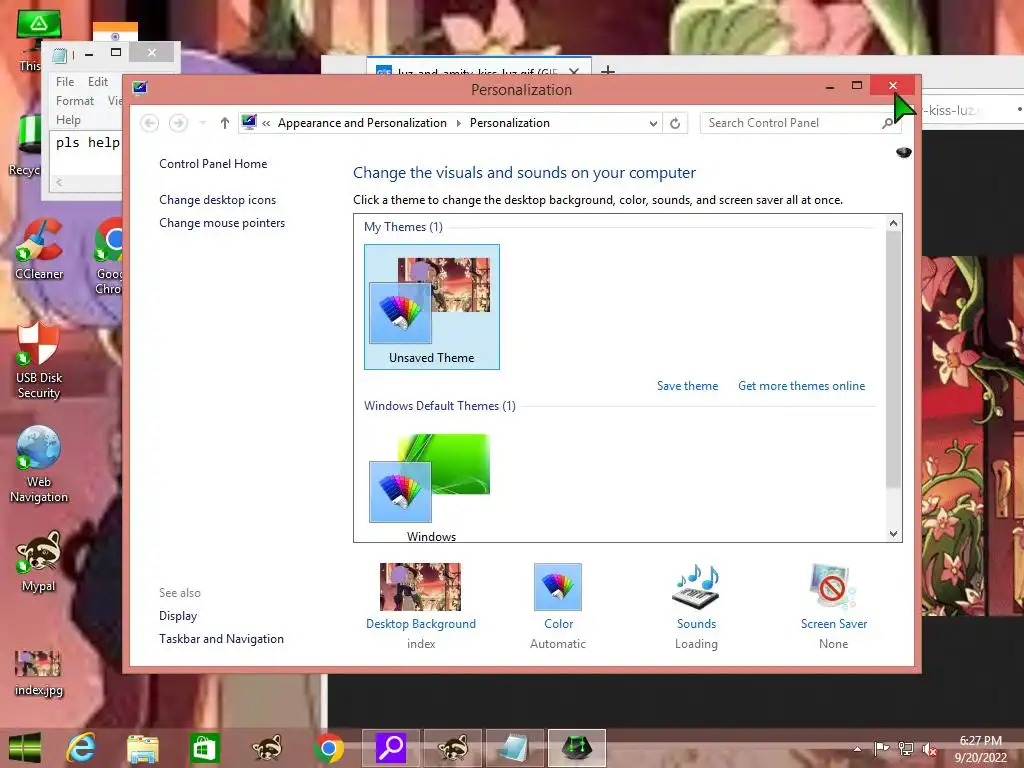Image resolution: width=1024 pixels, height=768 pixels.
Task: Open Notepad's Help menu
Action: [x=68, y=120]
